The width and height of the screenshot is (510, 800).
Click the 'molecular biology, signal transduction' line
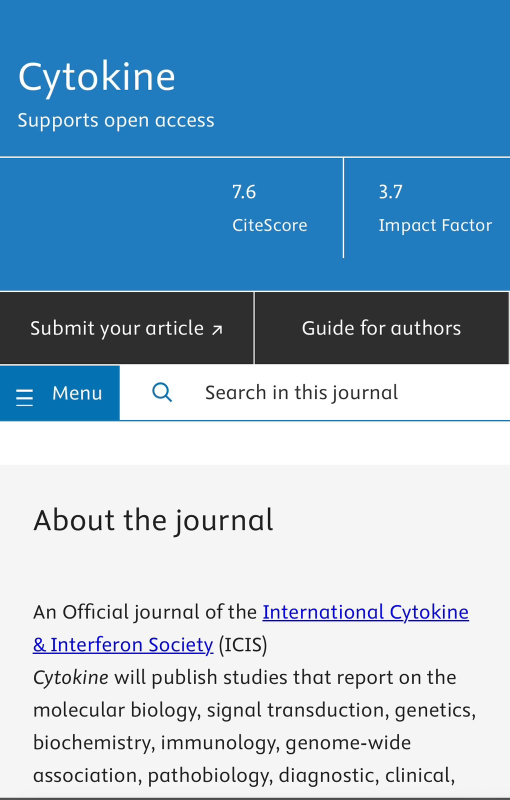click(254, 710)
